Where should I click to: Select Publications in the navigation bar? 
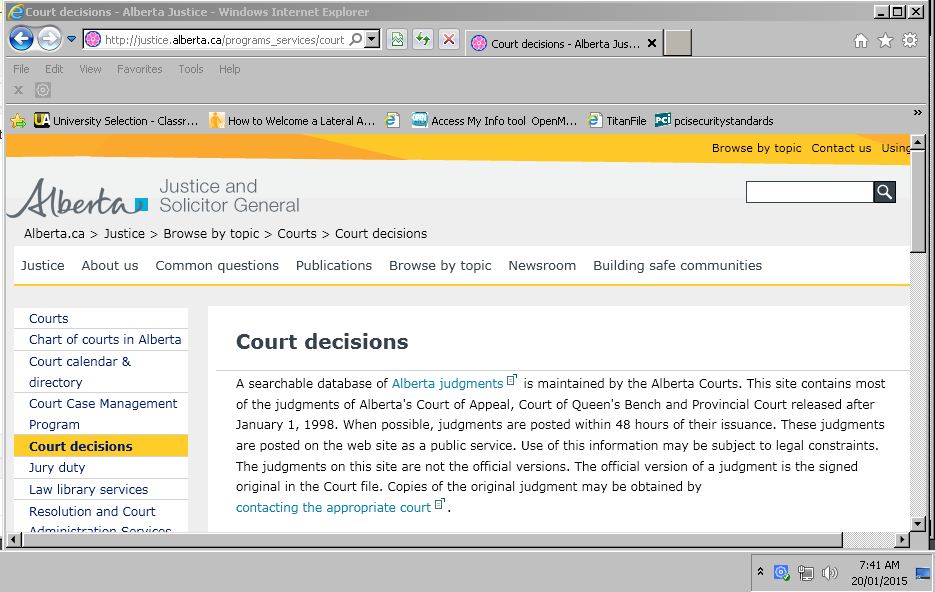coord(333,265)
